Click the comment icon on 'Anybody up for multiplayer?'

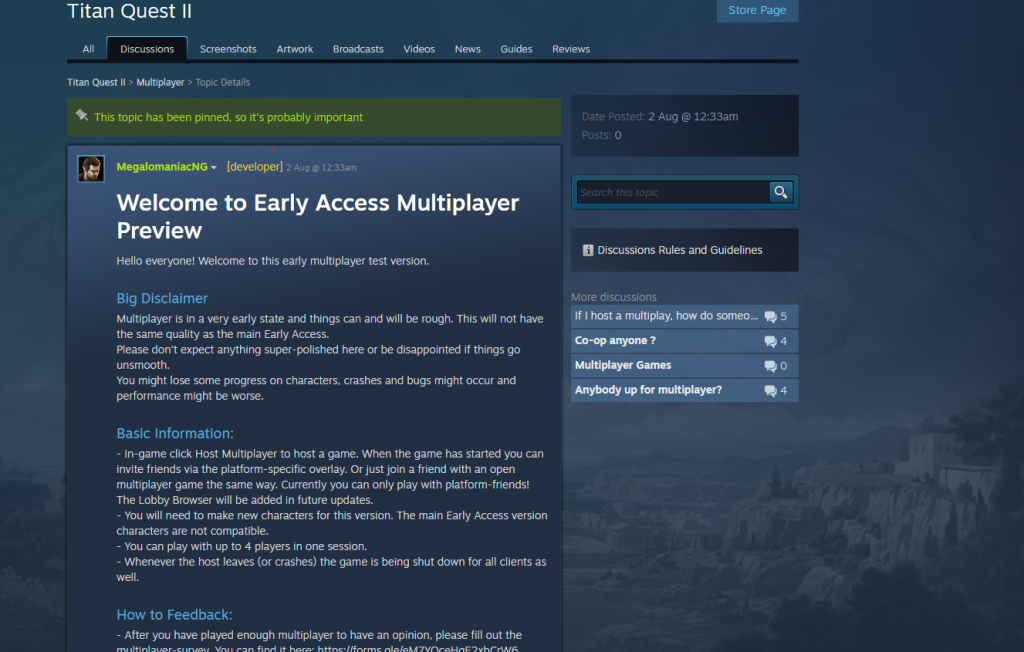click(x=769, y=390)
